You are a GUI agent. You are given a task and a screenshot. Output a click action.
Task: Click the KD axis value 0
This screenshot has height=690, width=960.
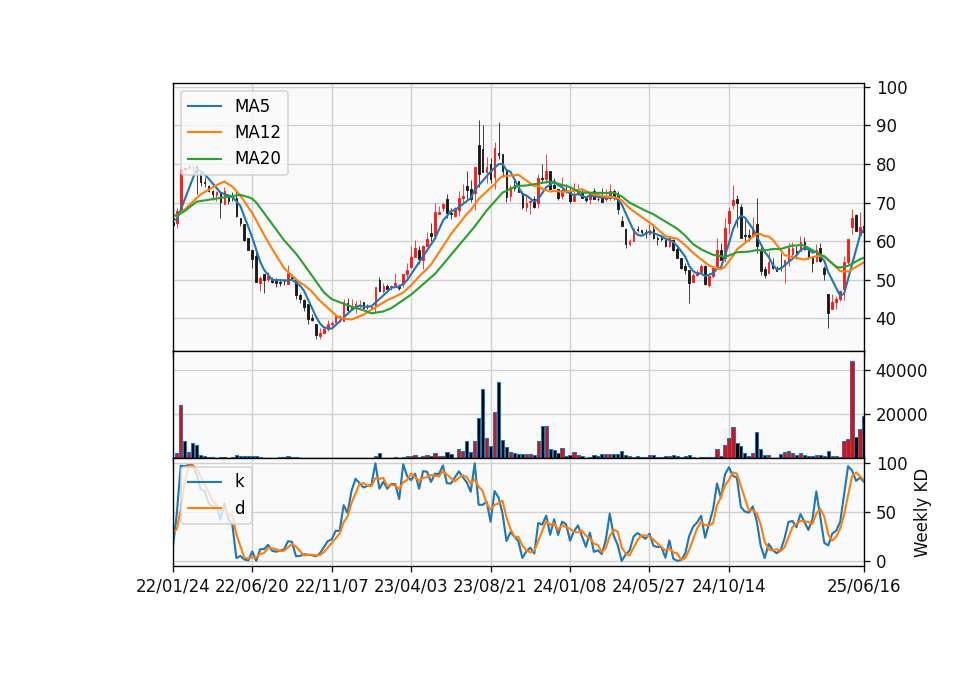(x=882, y=561)
